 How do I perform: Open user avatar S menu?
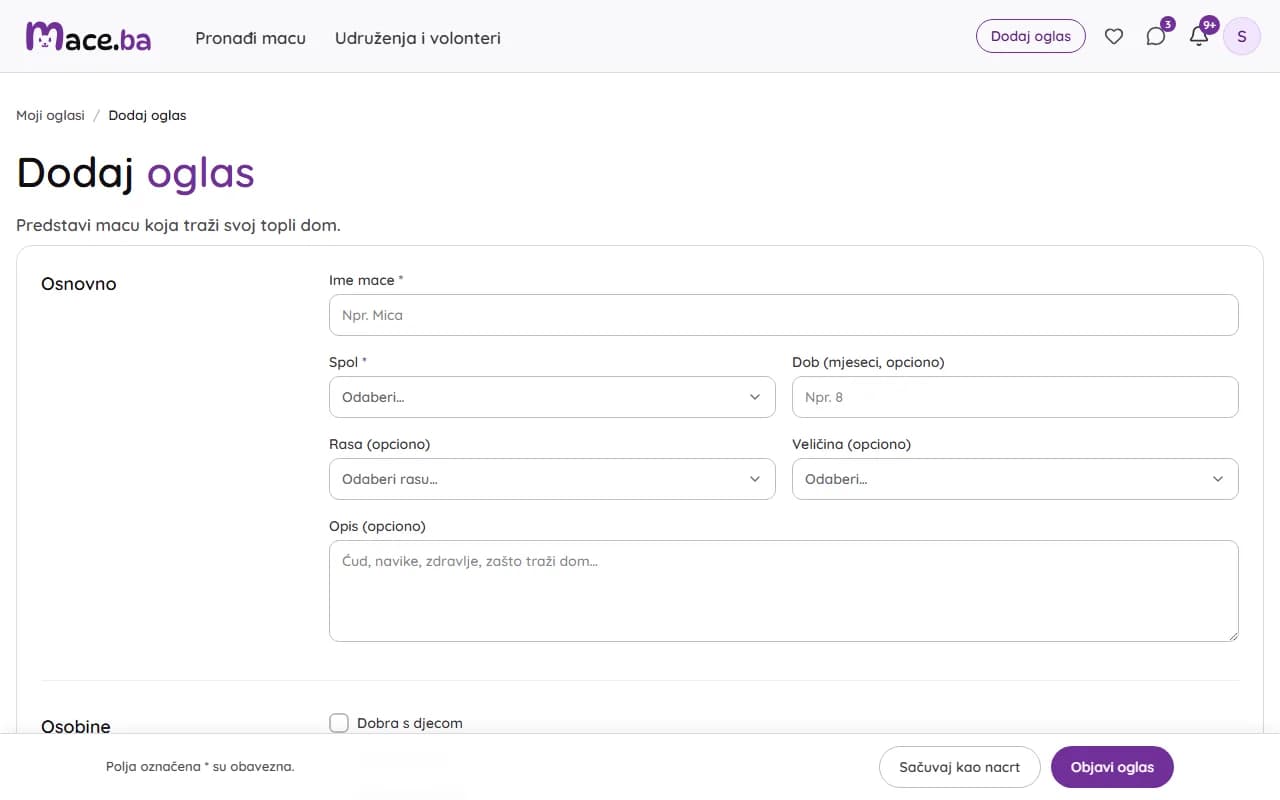coord(1242,37)
